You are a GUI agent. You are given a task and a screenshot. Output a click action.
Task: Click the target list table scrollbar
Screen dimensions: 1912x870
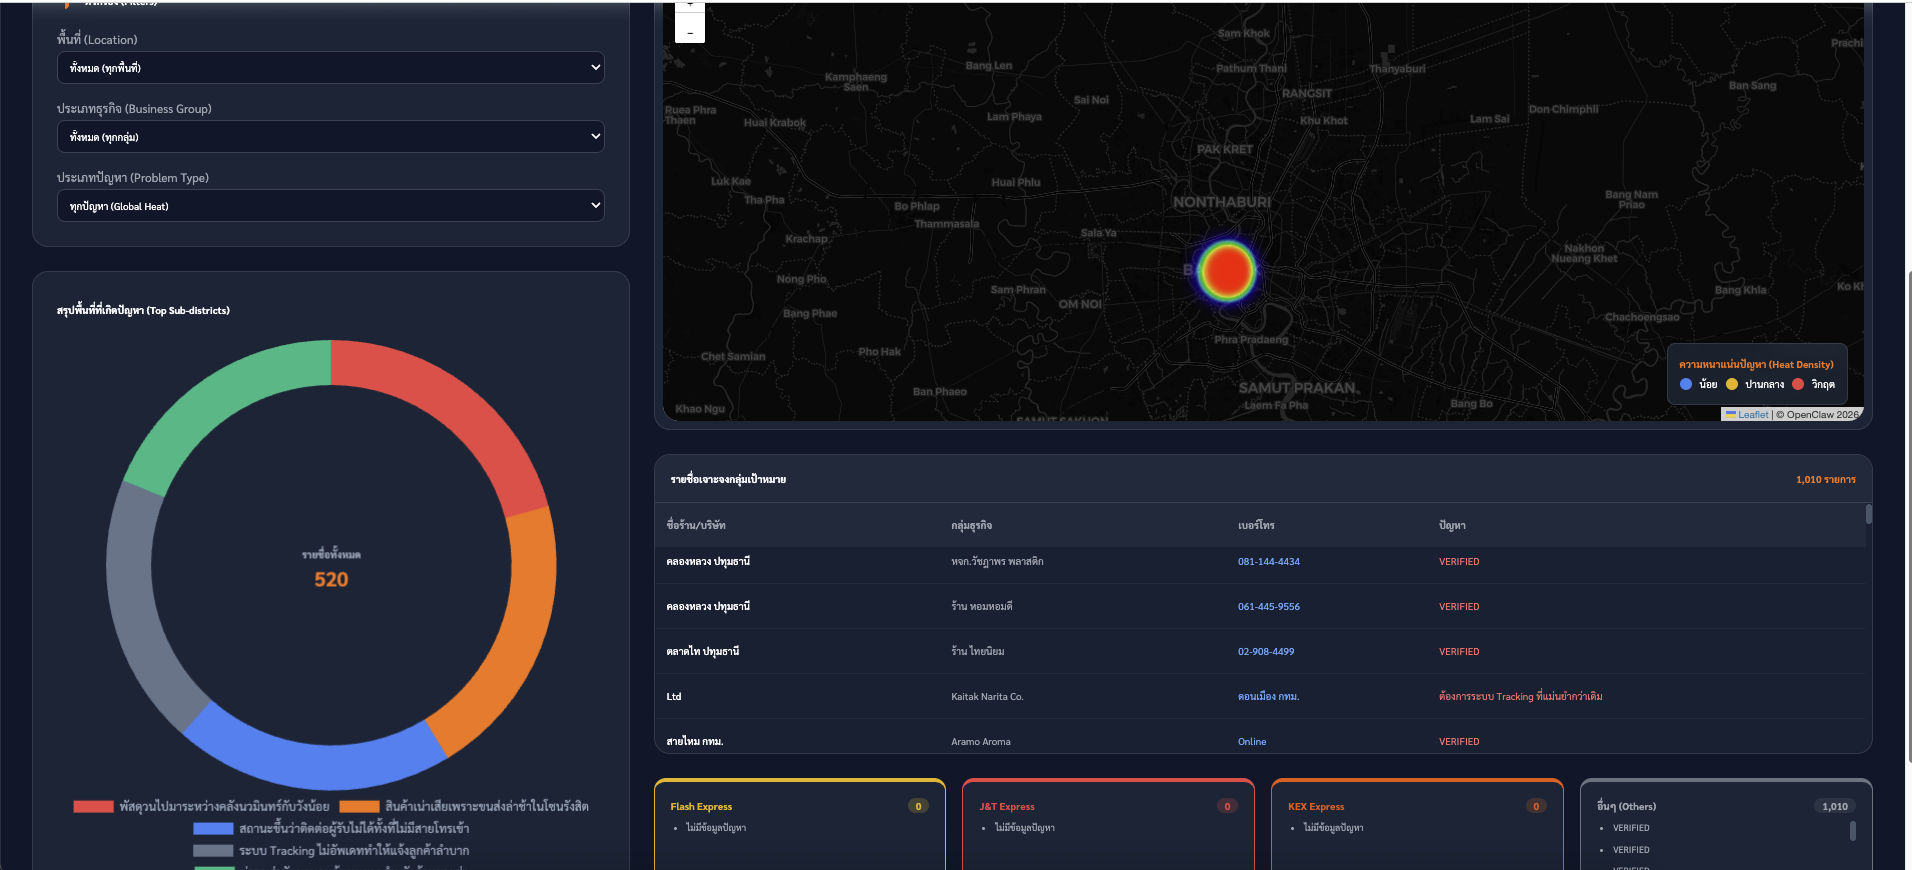coord(1868,514)
